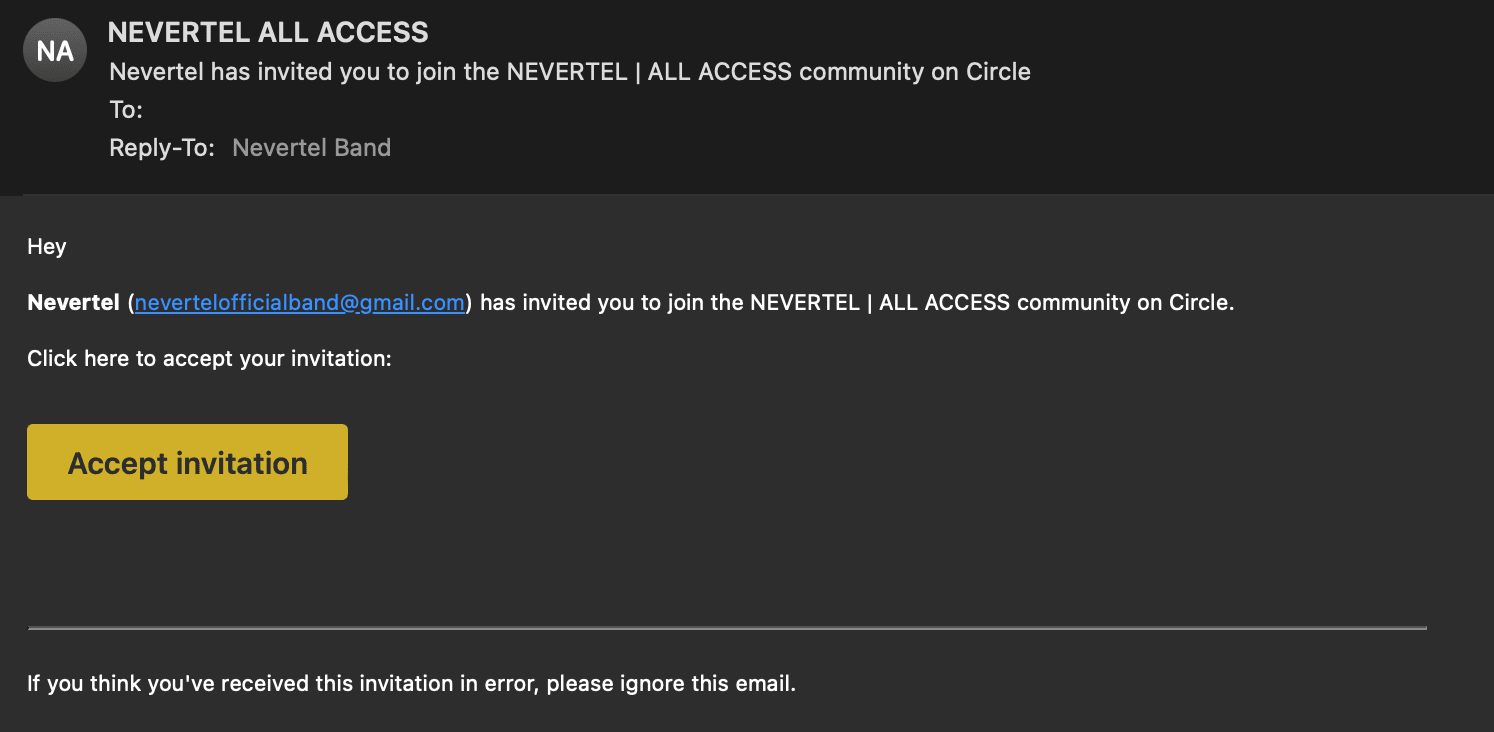Image resolution: width=1494 pixels, height=732 pixels.
Task: Click the word Circle ending the subject line
Action: (998, 72)
